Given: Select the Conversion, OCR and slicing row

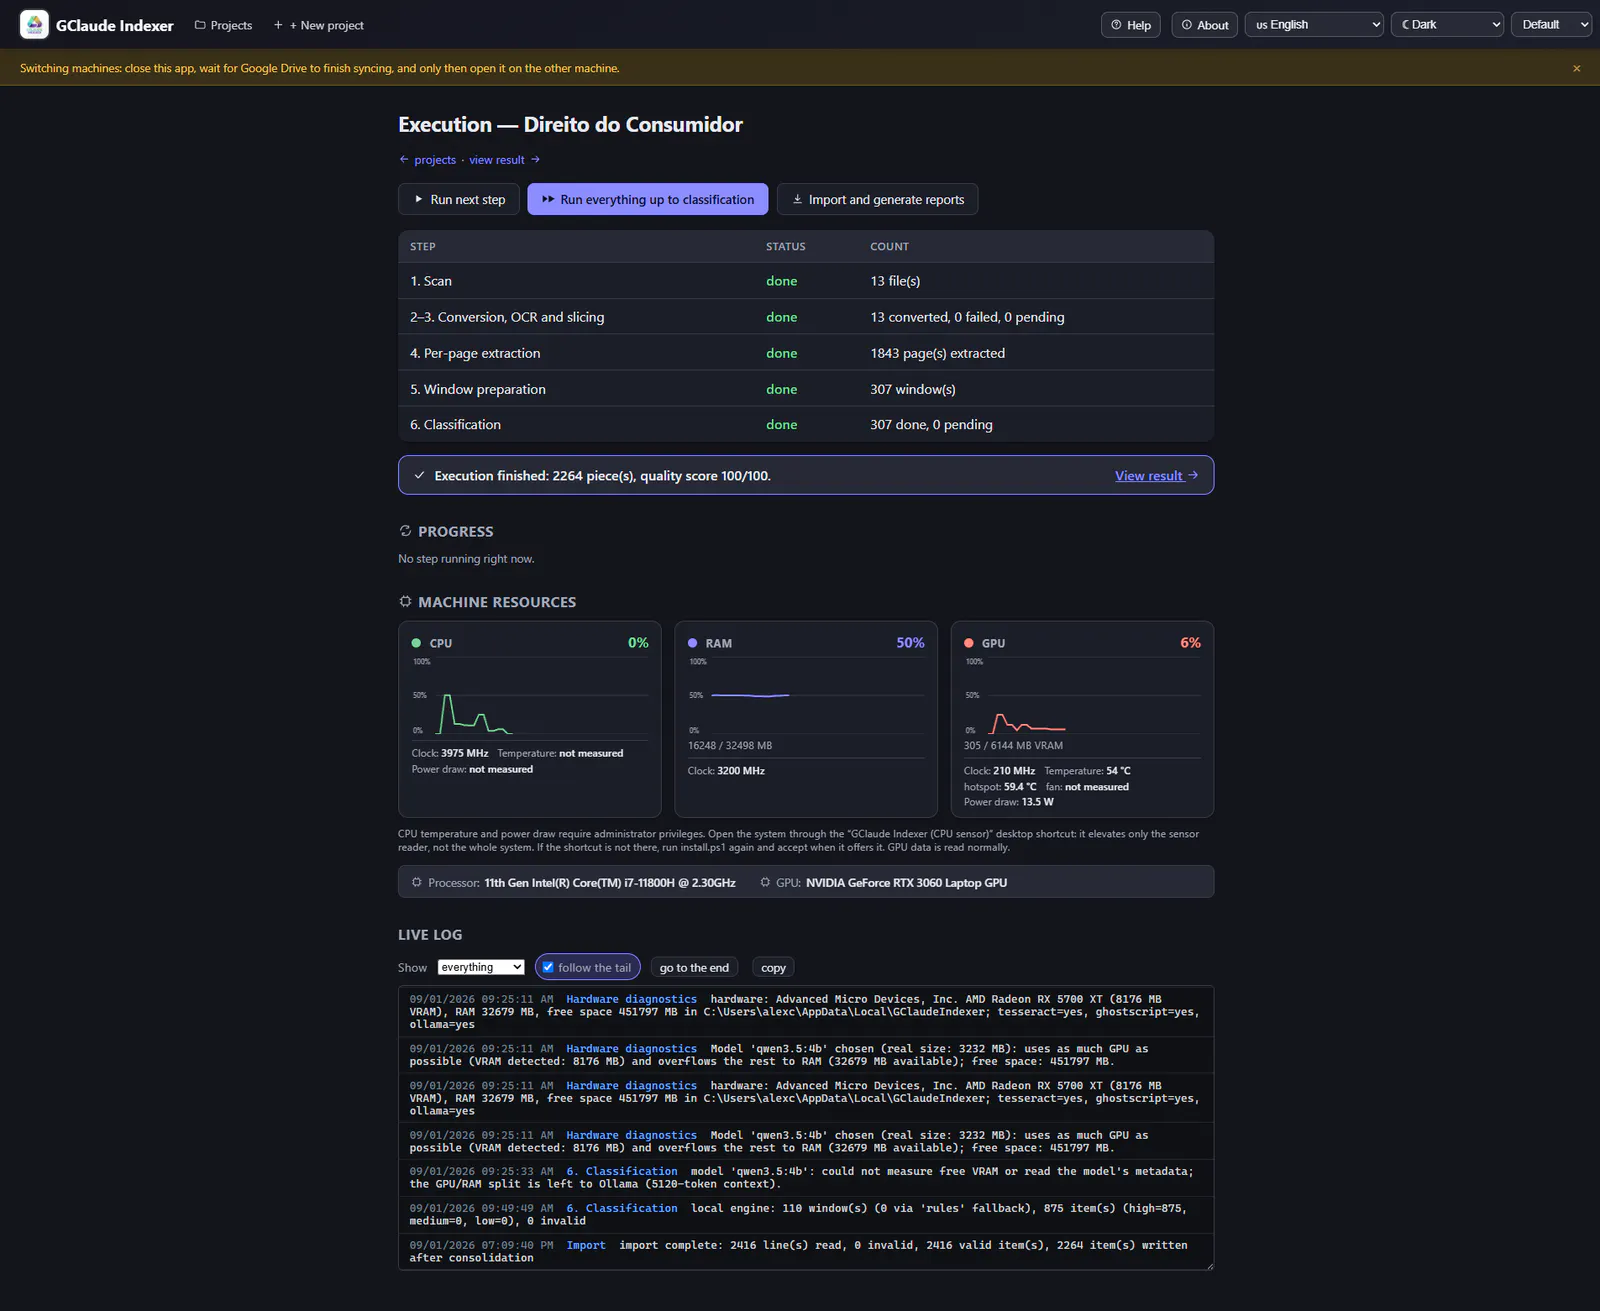Looking at the screenshot, I should point(806,317).
